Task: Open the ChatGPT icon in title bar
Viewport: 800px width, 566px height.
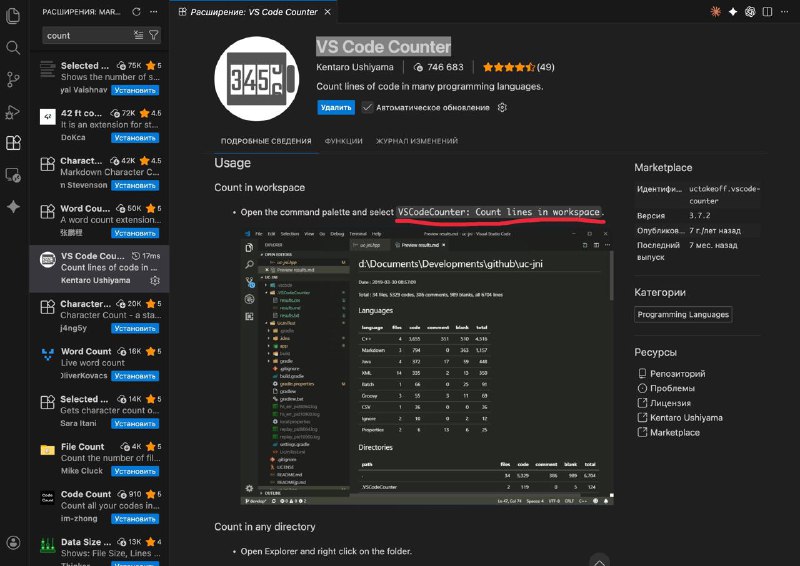Action: pos(750,12)
